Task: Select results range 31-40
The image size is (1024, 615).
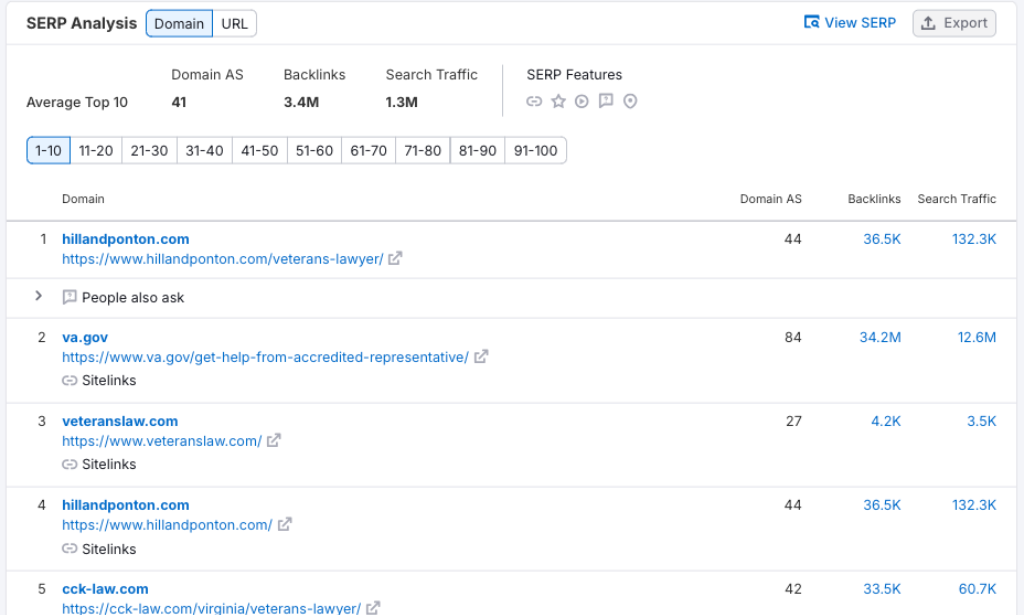Action: 204,151
